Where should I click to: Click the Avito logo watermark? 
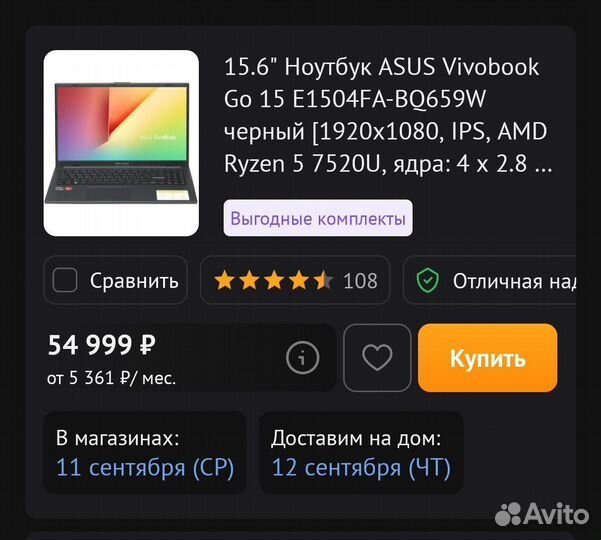[542, 514]
